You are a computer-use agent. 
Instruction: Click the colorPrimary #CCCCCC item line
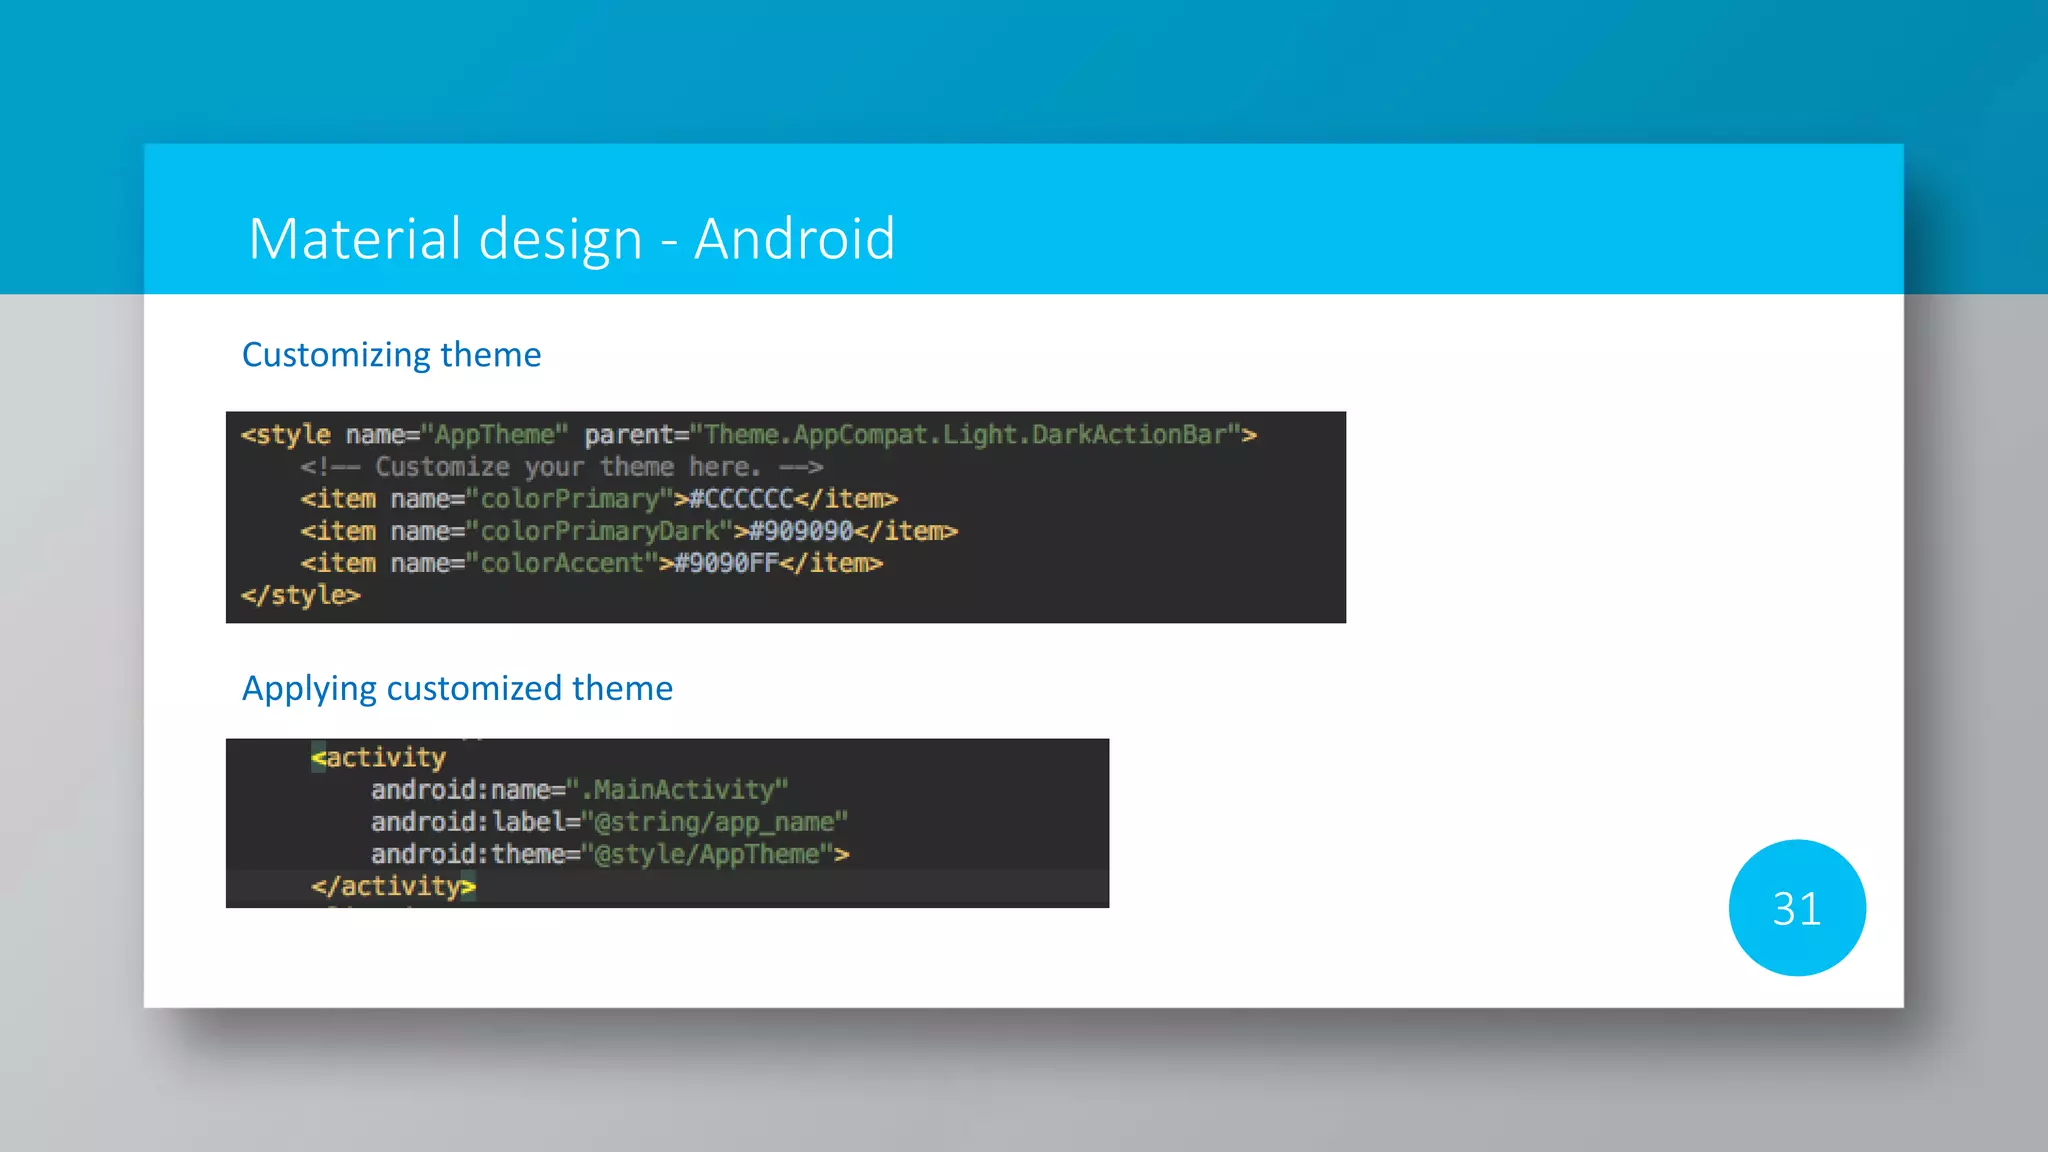pyautogui.click(x=599, y=499)
